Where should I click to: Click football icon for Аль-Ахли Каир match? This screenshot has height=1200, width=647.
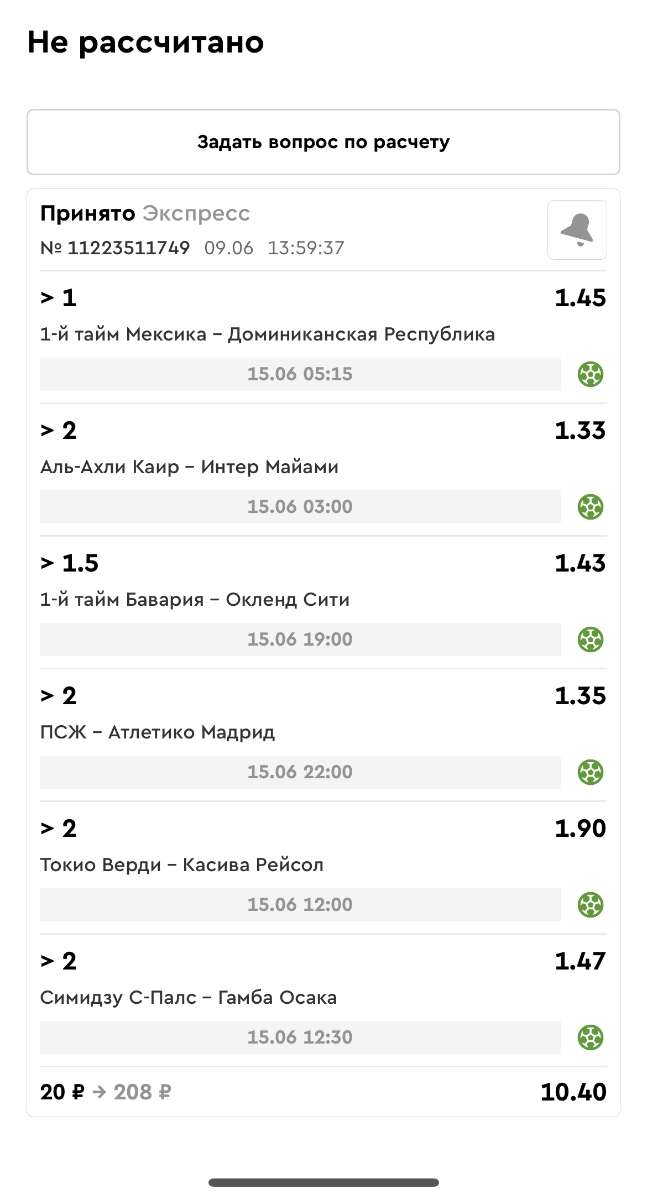[591, 507]
